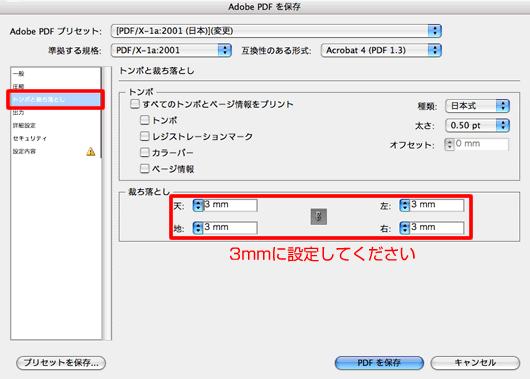Click プリセットを保存... button
This screenshot has height=379, width=530.
[61, 363]
